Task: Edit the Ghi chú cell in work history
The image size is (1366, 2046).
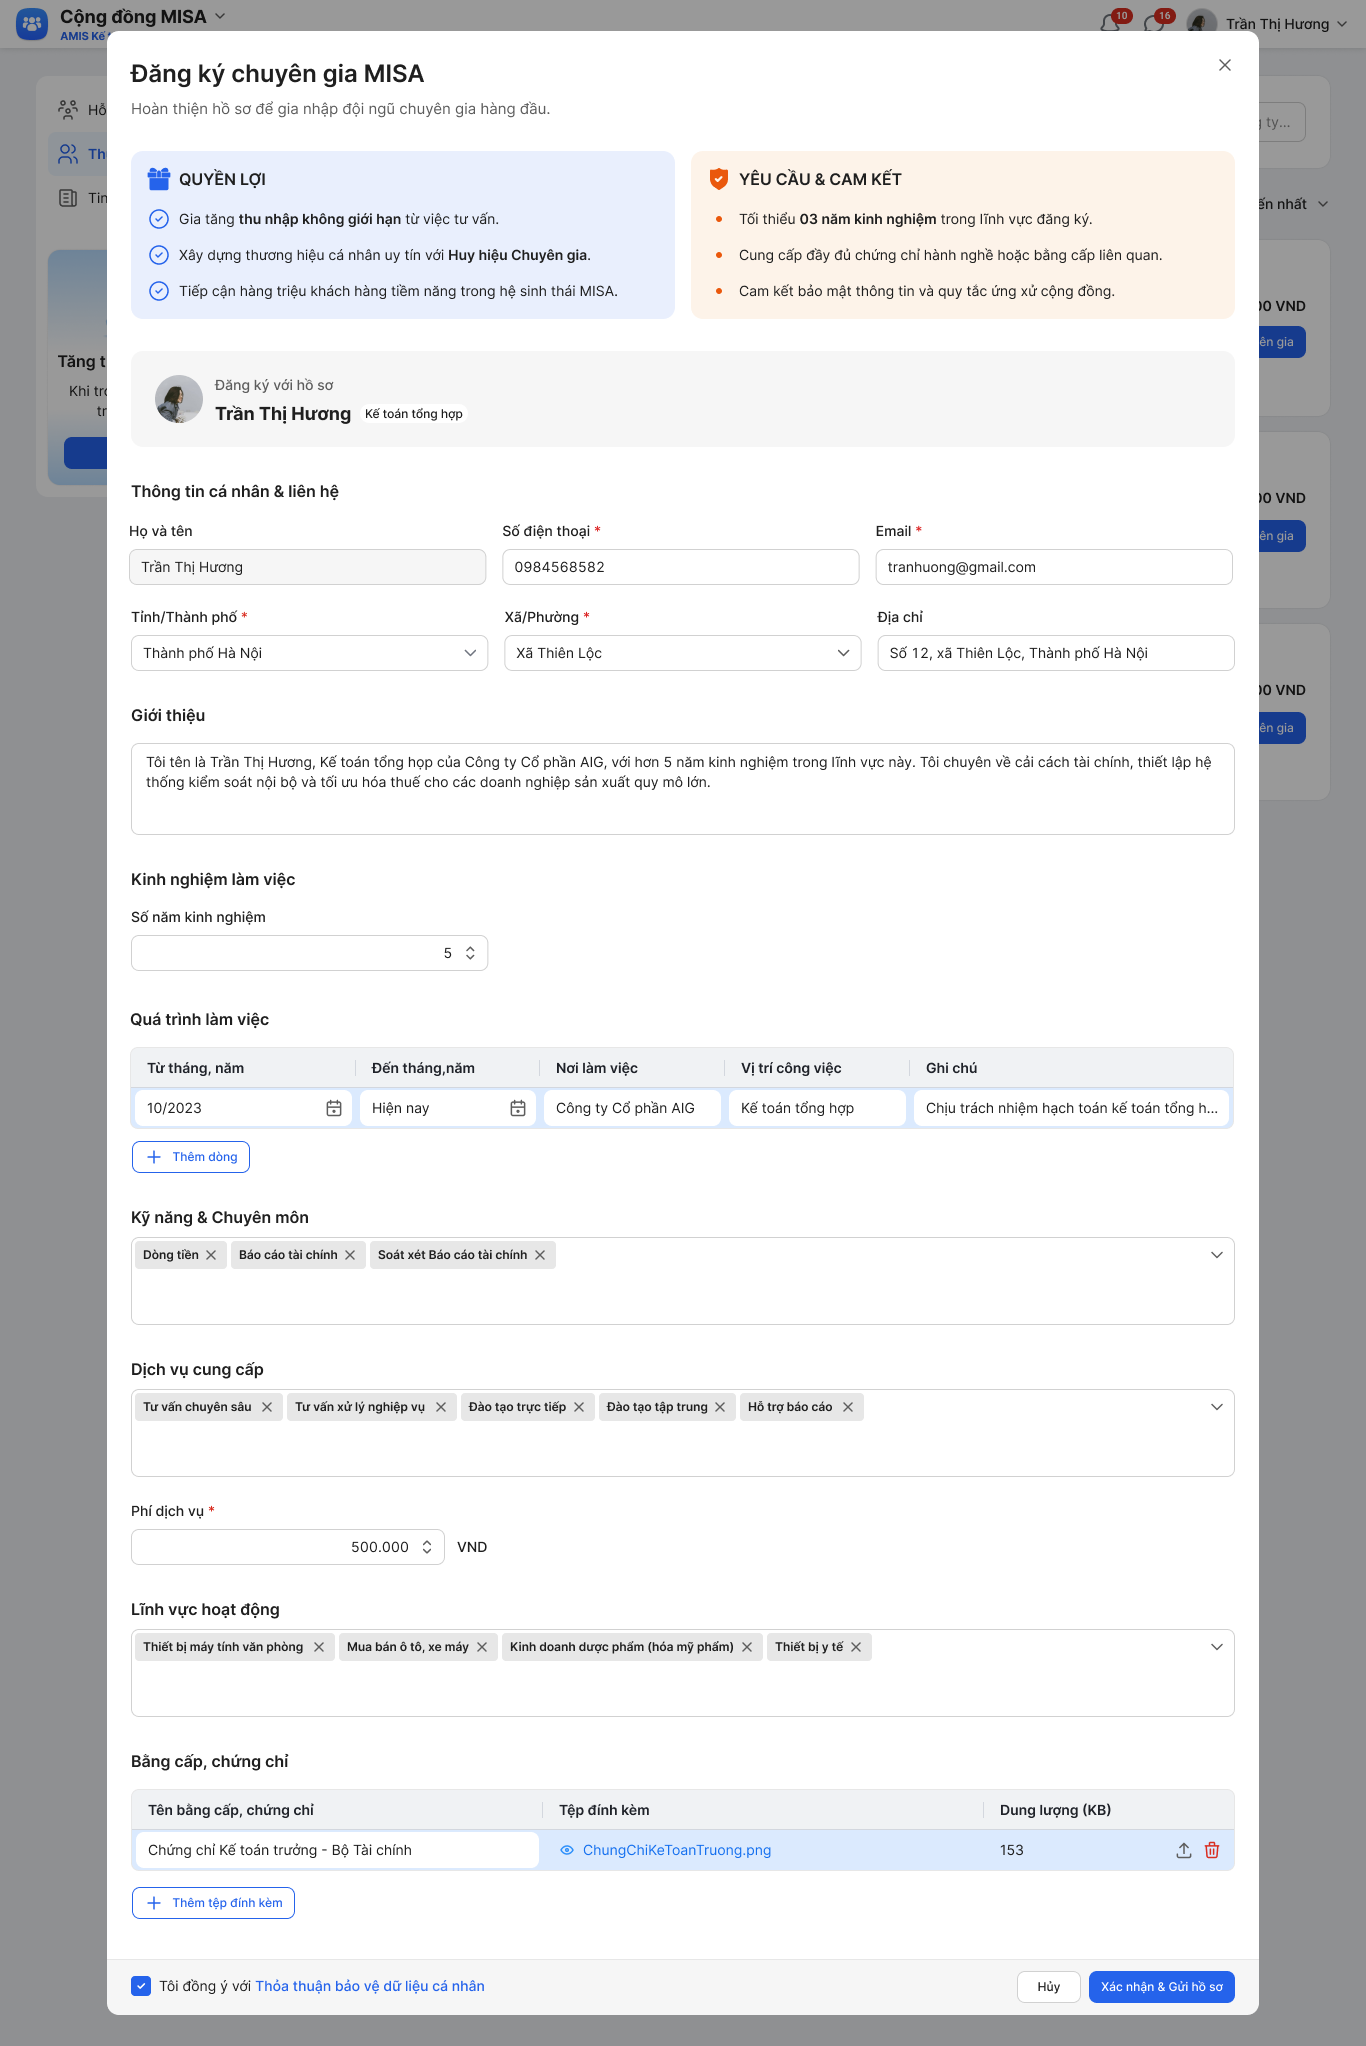Action: [x=1072, y=1108]
